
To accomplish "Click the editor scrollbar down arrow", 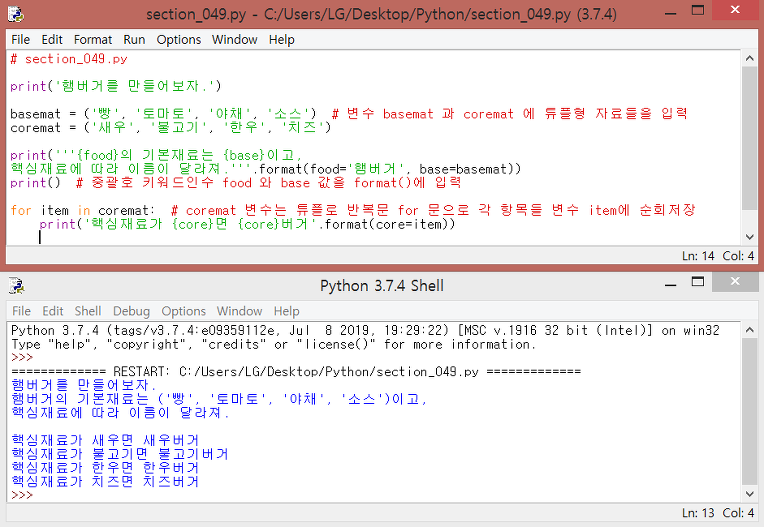I will coord(749,237).
